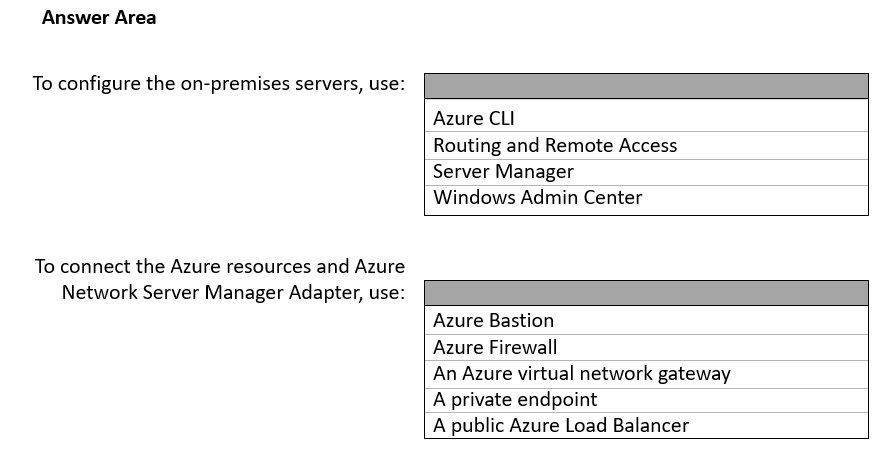The width and height of the screenshot is (888, 459).
Task: Click the 'To connect the Azure resources' line
Action: [220, 266]
